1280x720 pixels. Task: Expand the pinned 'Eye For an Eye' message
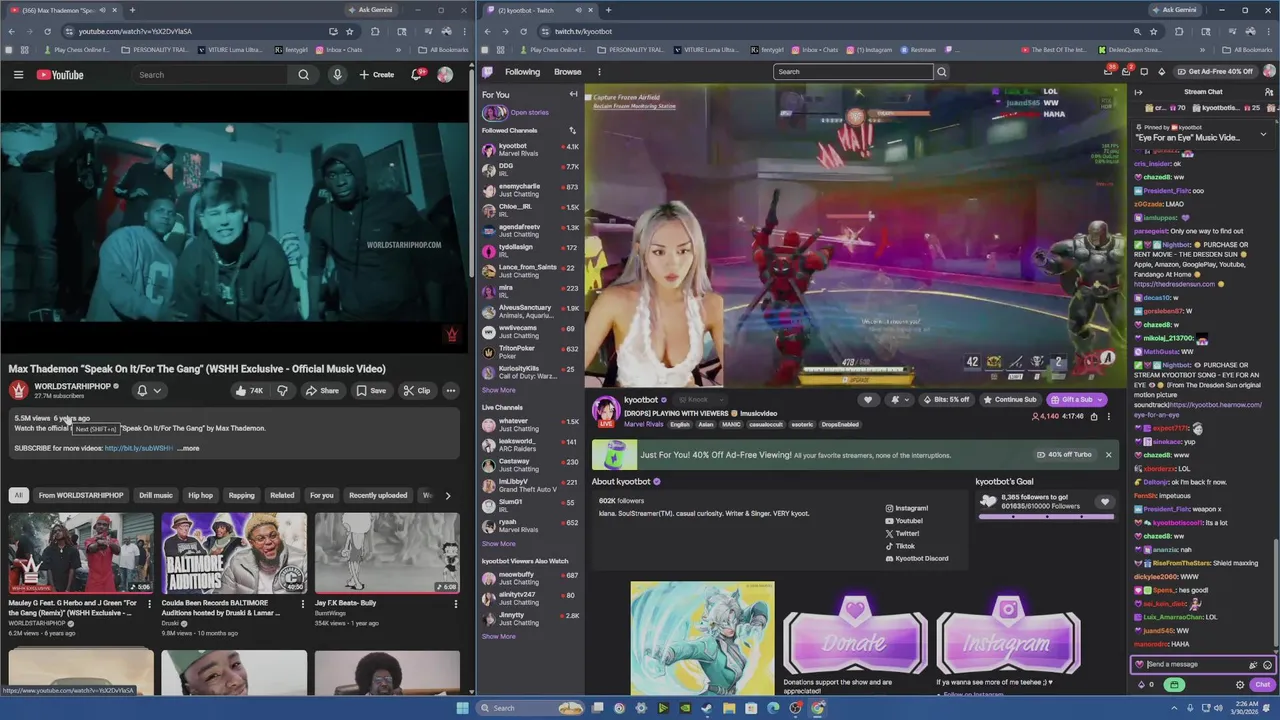(1263, 133)
